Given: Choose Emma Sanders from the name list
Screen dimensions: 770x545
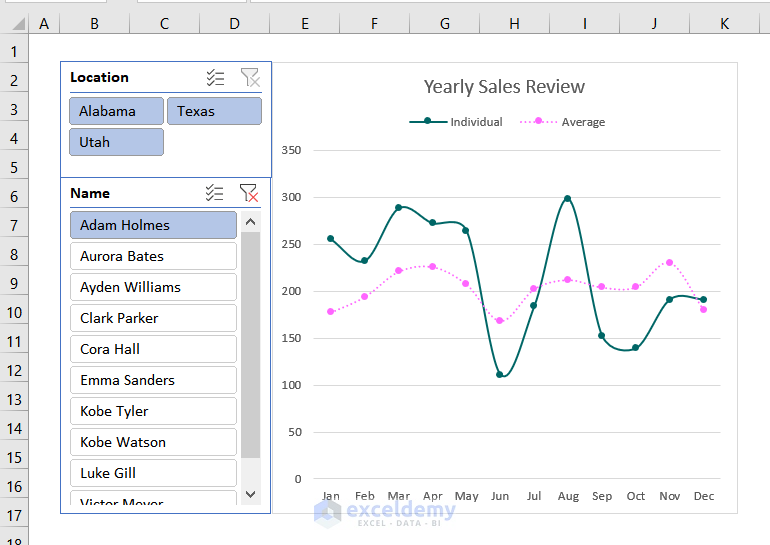Looking at the screenshot, I should click(x=153, y=380).
